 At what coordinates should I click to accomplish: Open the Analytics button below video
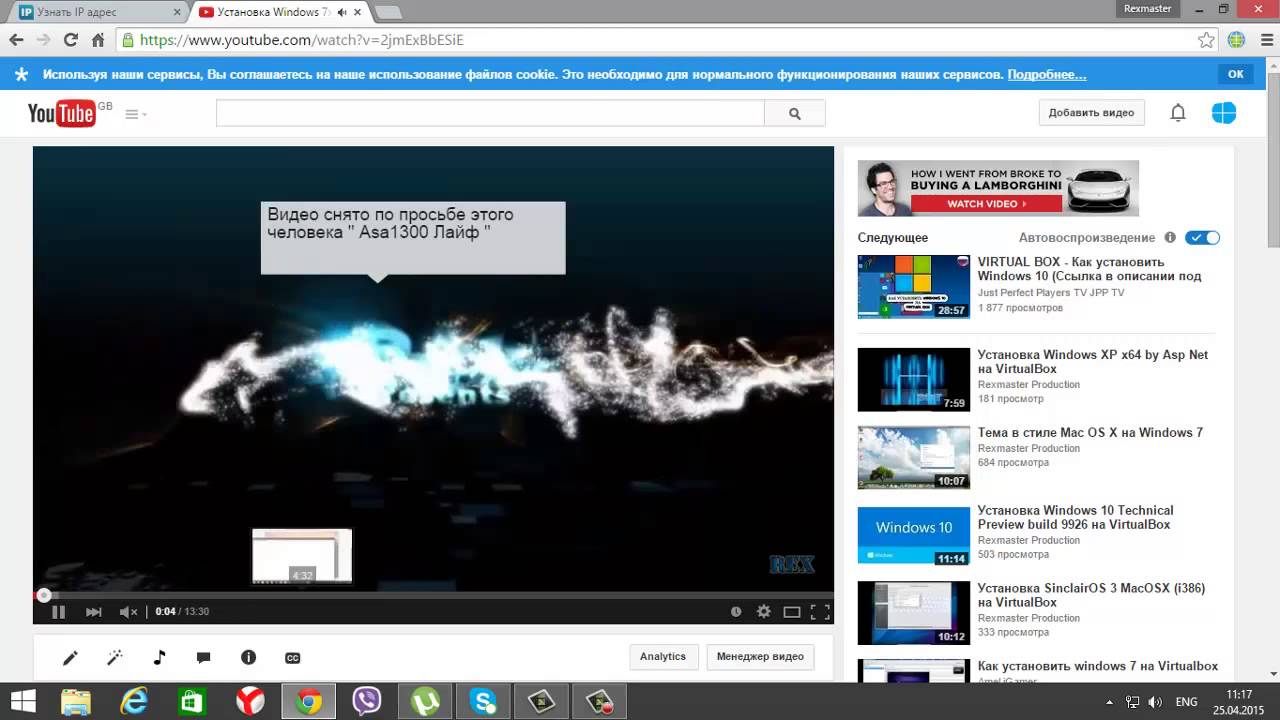point(663,657)
